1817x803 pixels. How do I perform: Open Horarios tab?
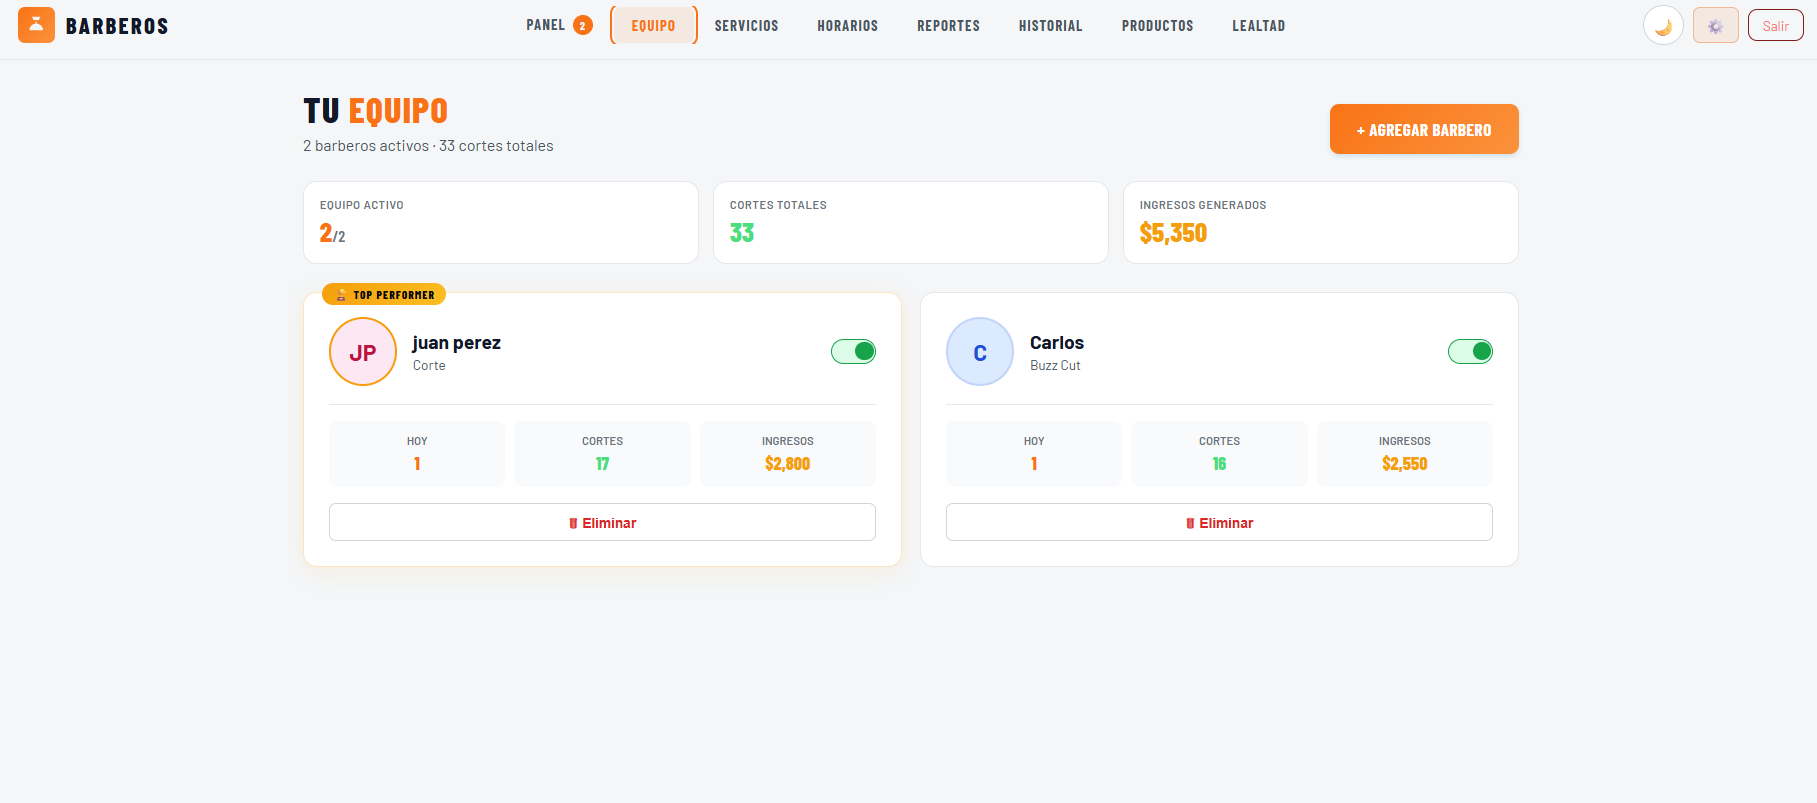[848, 26]
